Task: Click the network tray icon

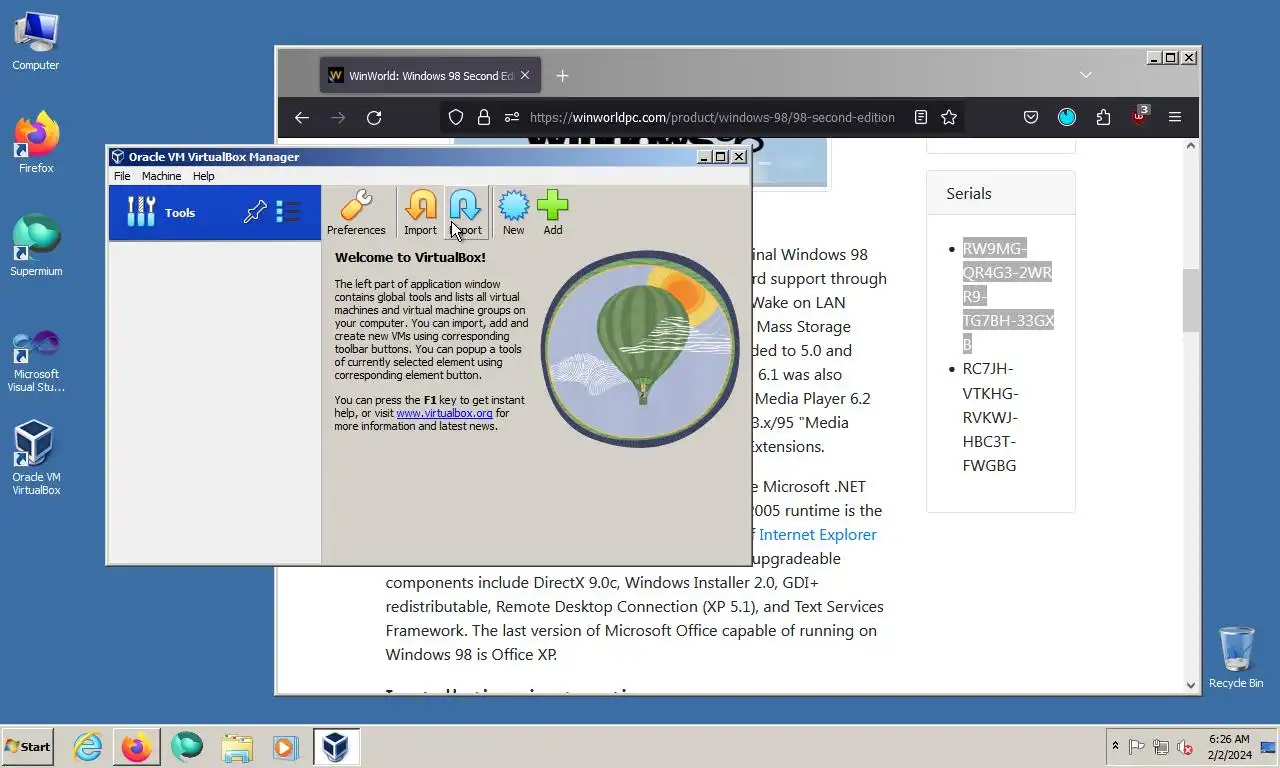Action: (1161, 747)
